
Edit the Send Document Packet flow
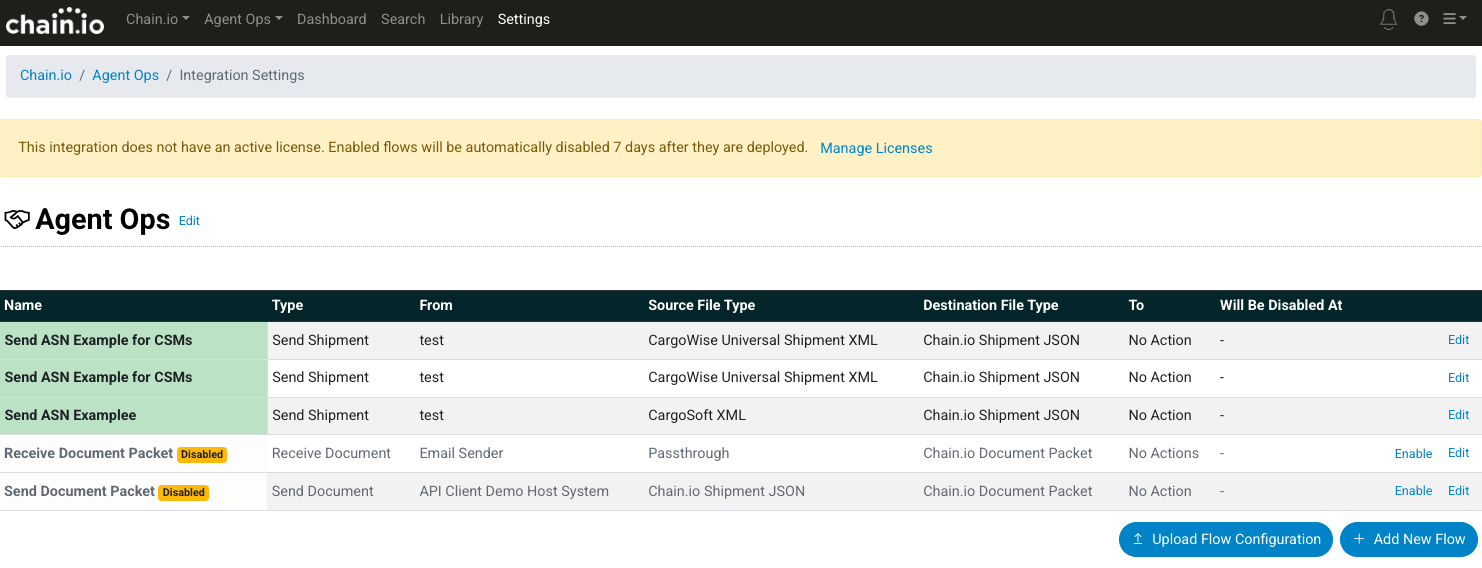pos(1458,491)
